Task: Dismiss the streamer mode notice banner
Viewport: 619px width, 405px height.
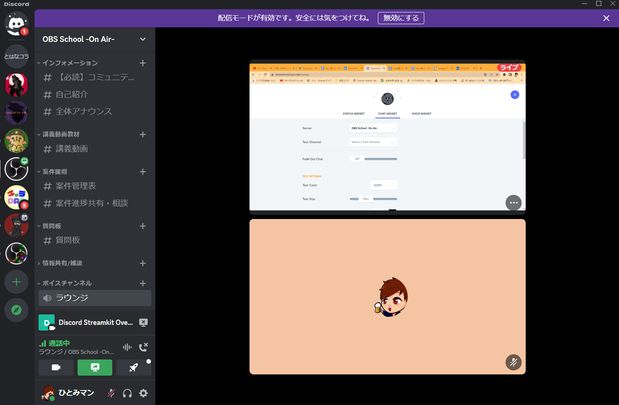Action: point(606,18)
